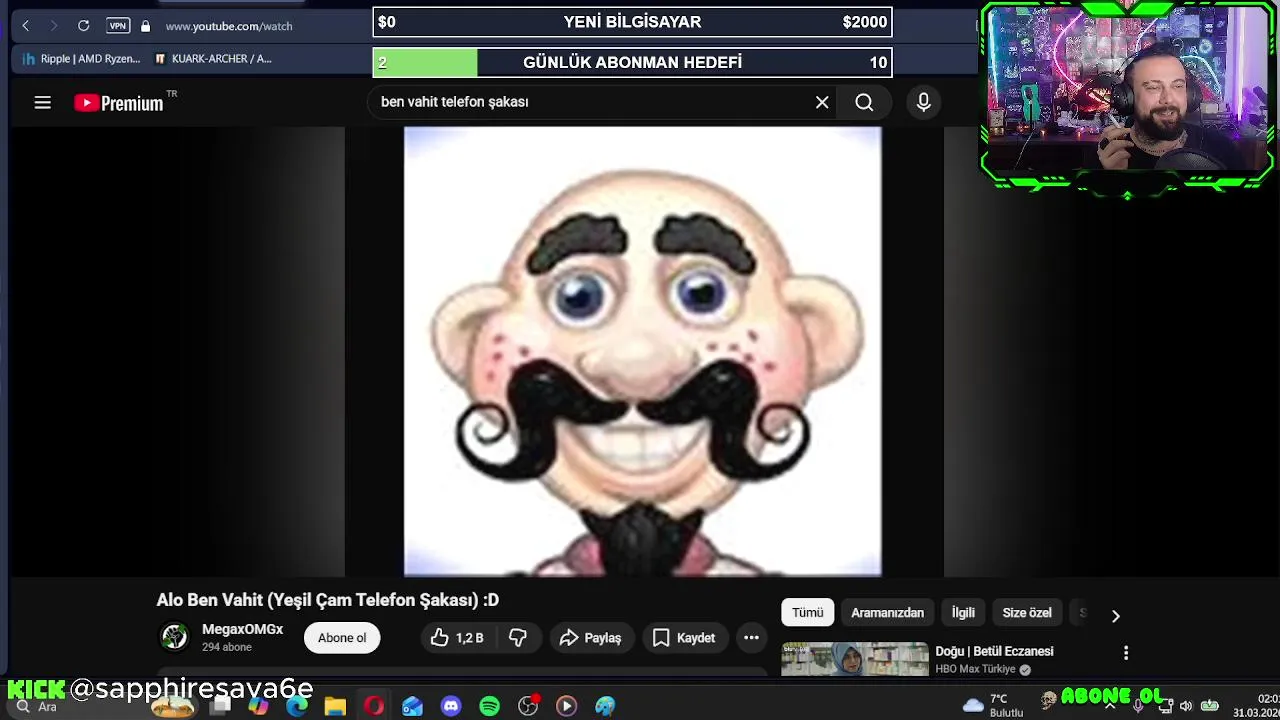Open File Explorer from taskbar
The height and width of the screenshot is (720, 1280).
click(x=335, y=706)
